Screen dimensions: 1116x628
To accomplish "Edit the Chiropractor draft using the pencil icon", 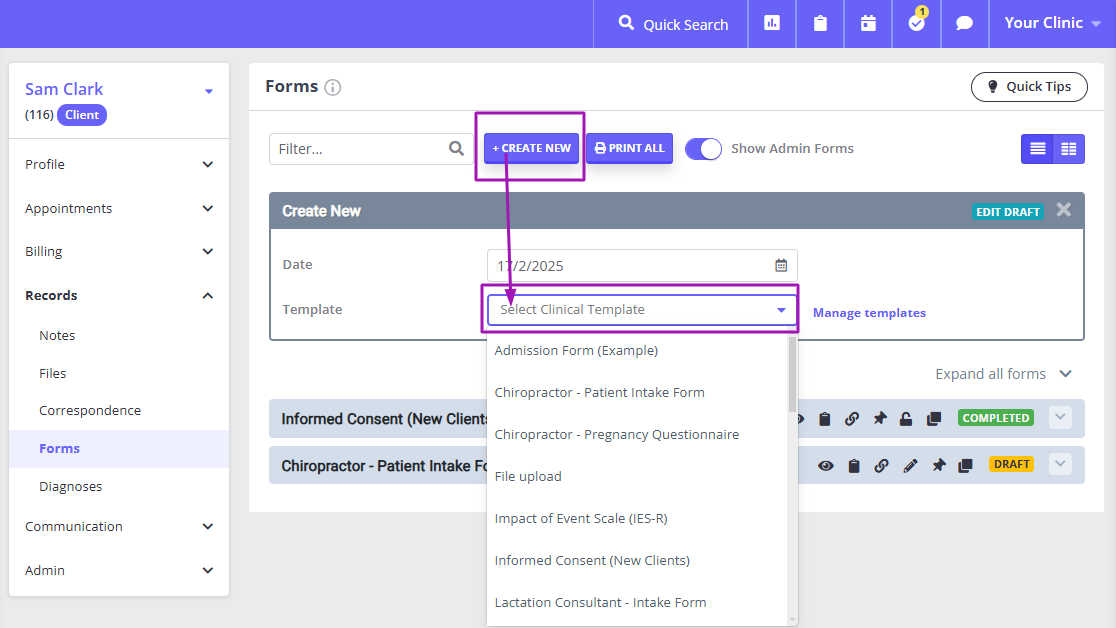I will (x=910, y=464).
